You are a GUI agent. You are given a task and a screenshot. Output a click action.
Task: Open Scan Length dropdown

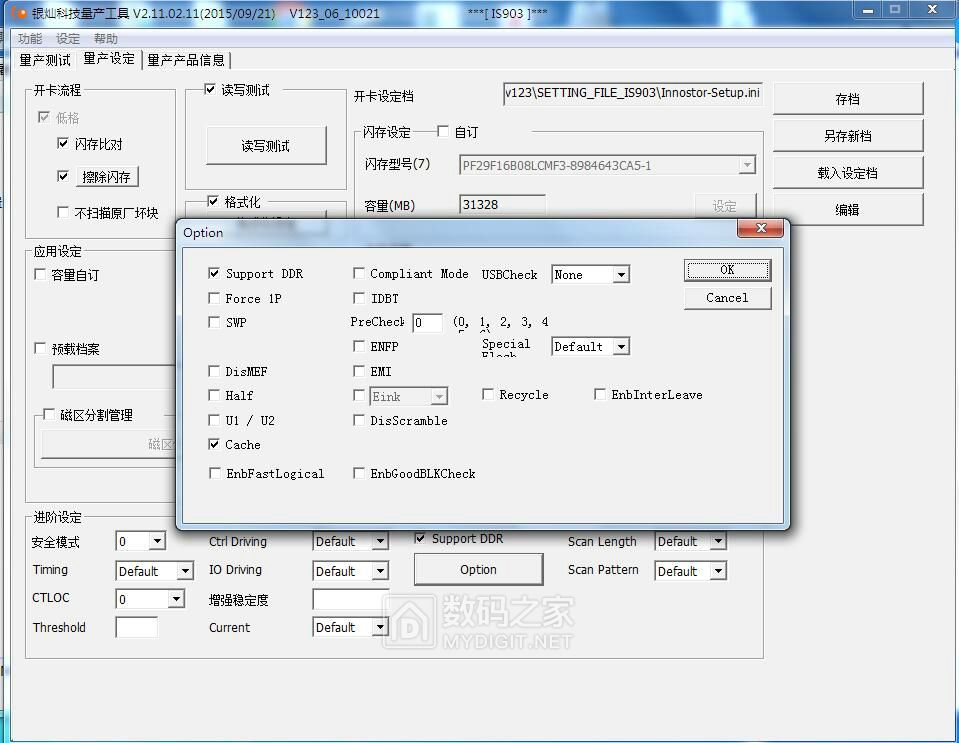click(719, 541)
